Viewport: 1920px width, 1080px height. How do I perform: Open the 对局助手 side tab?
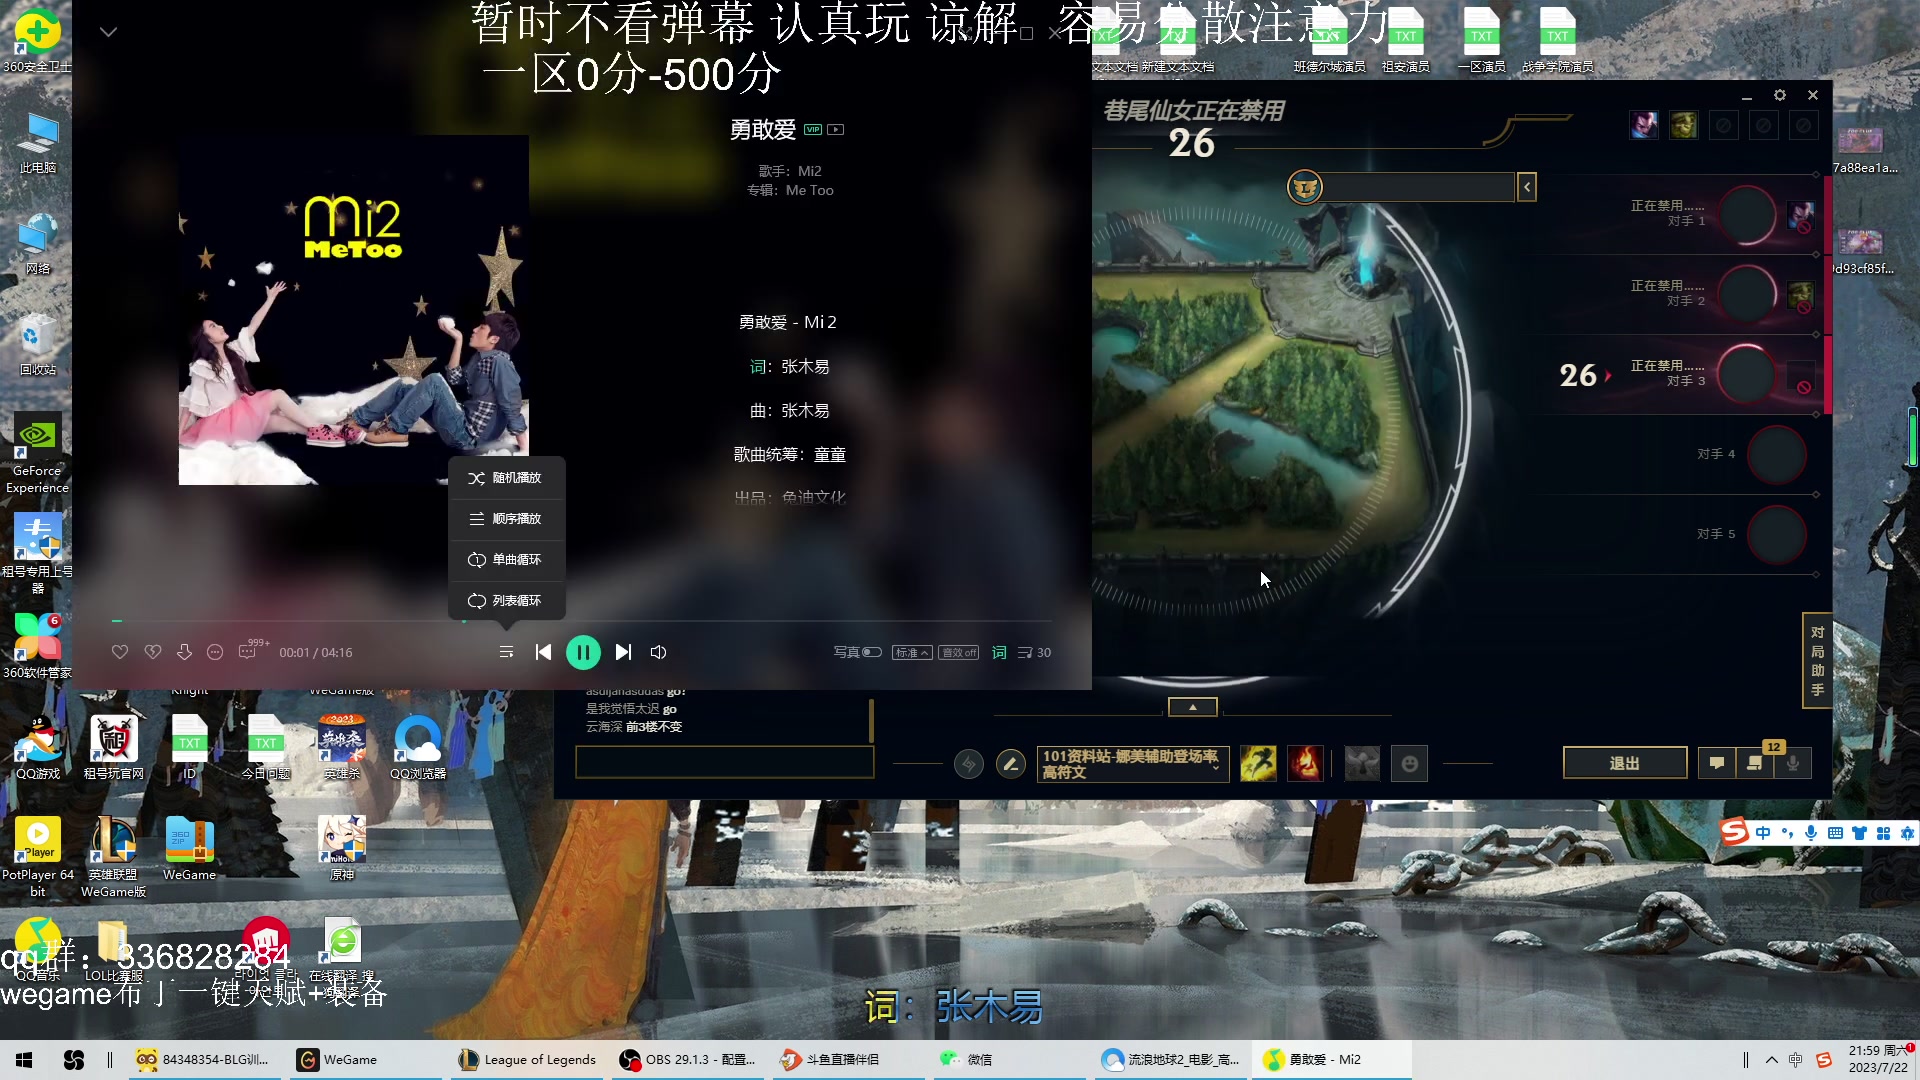point(1817,661)
